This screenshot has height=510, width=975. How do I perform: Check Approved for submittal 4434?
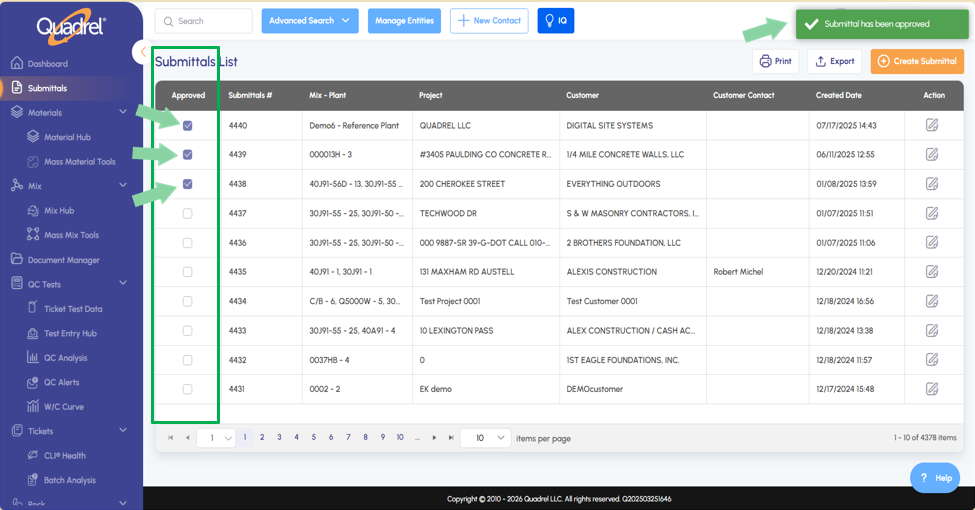click(x=187, y=301)
